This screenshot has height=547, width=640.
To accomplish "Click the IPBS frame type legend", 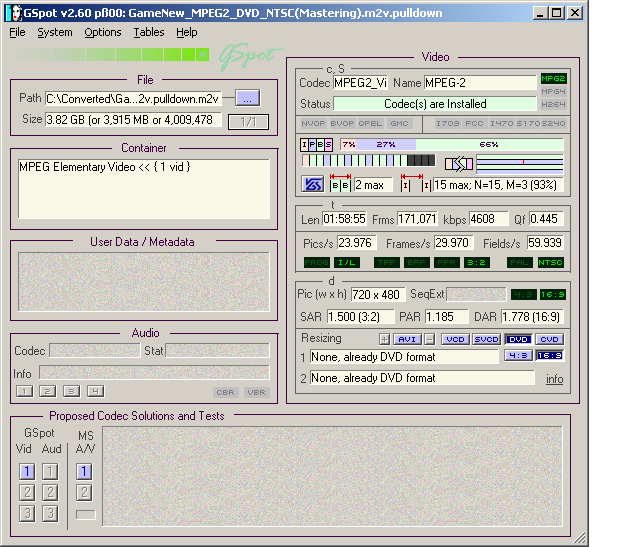I will pyautogui.click(x=316, y=145).
